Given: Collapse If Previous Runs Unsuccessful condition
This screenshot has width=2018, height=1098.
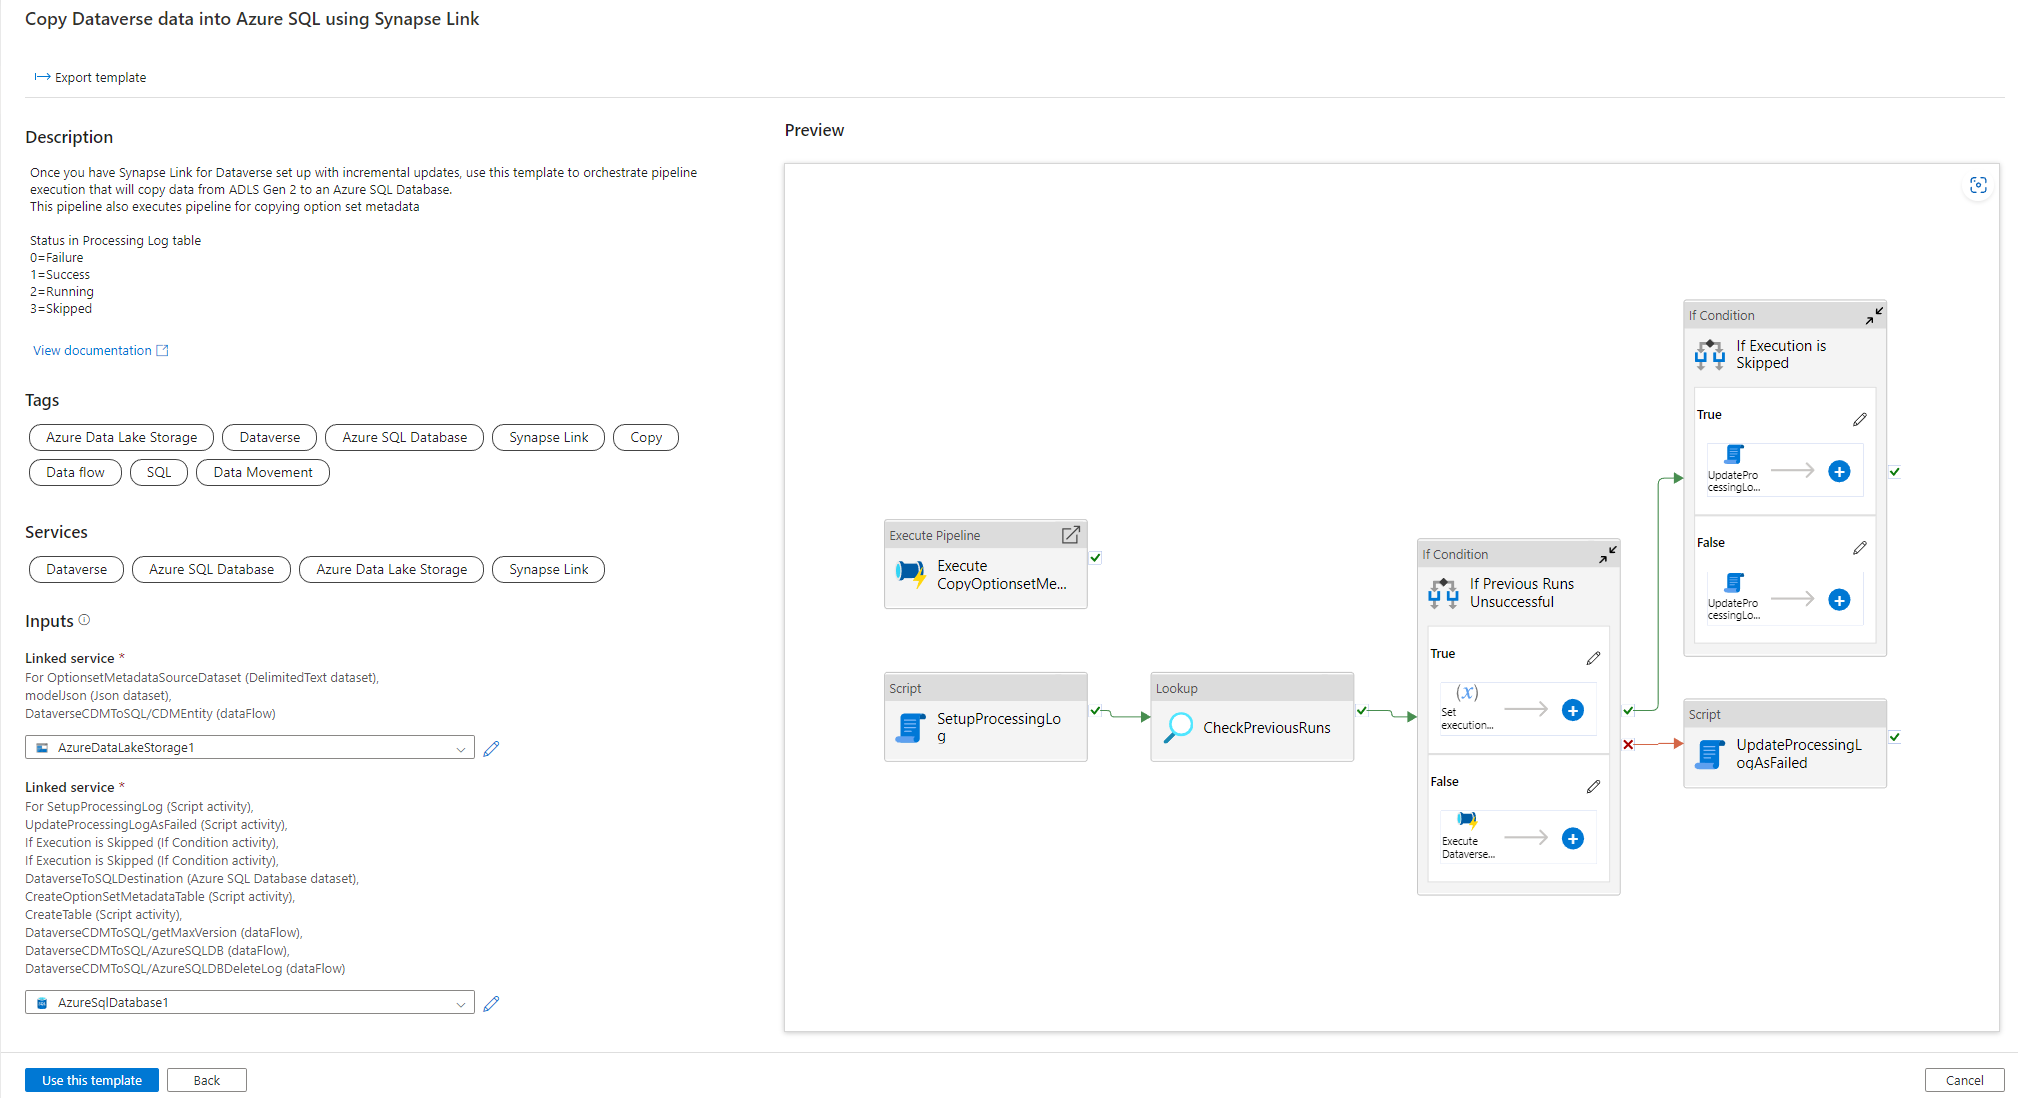Looking at the screenshot, I should 1607,554.
